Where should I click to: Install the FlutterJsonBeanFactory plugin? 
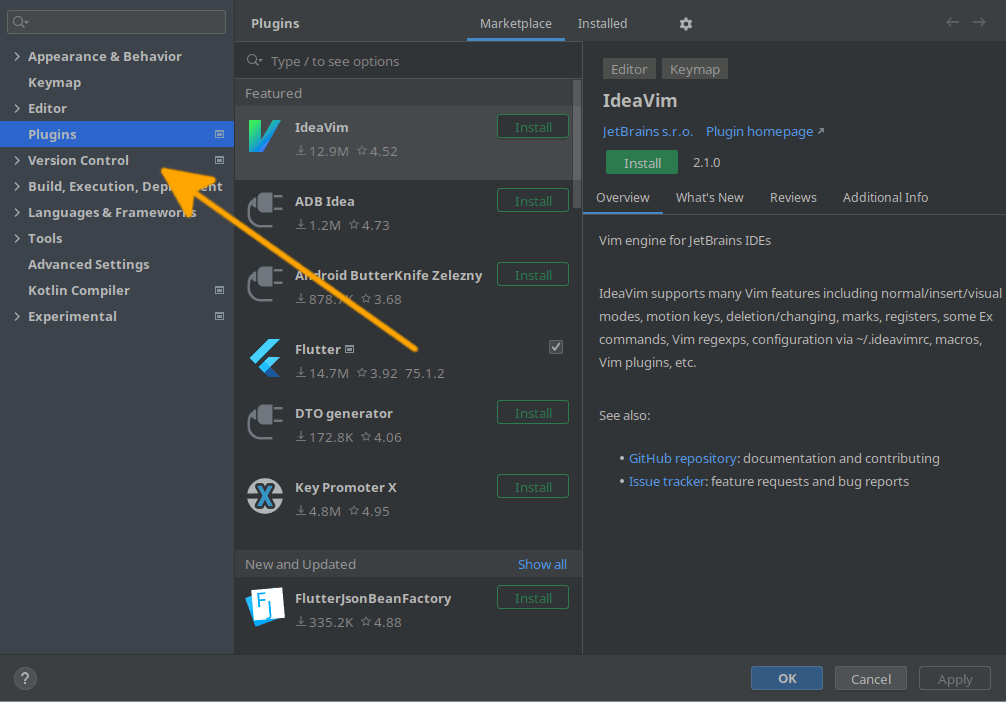click(x=533, y=597)
